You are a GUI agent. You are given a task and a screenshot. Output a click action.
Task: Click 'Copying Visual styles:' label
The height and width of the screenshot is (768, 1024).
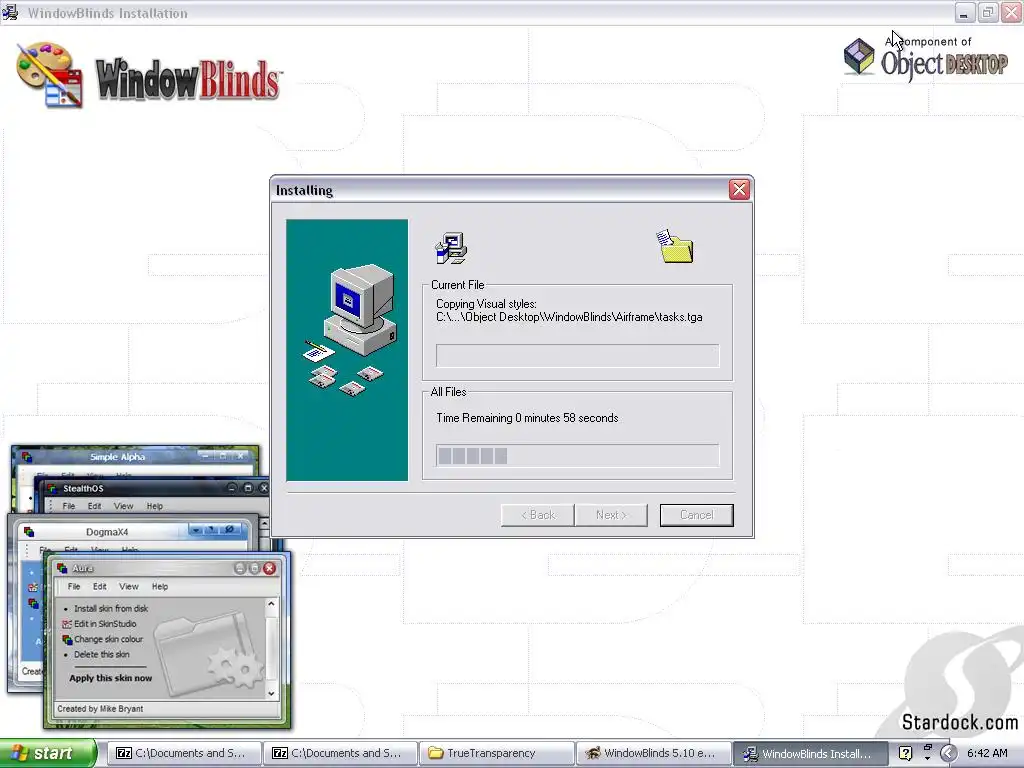pos(487,304)
